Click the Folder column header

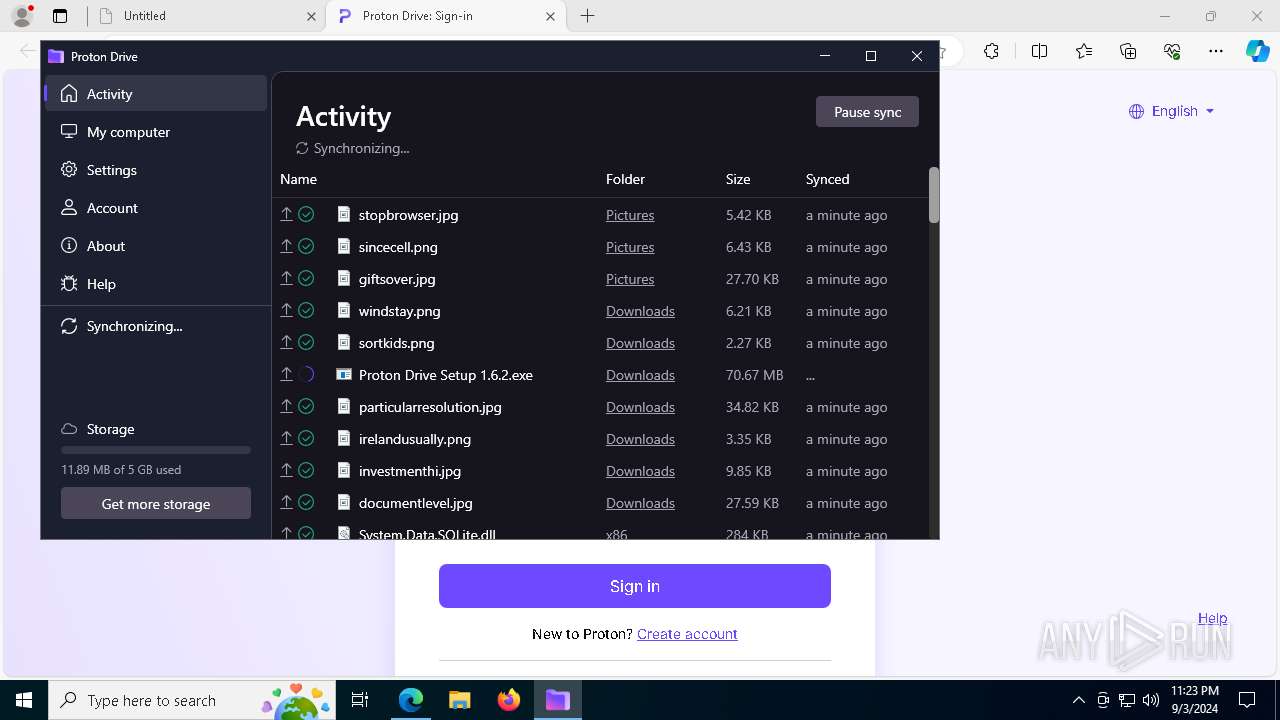(625, 179)
